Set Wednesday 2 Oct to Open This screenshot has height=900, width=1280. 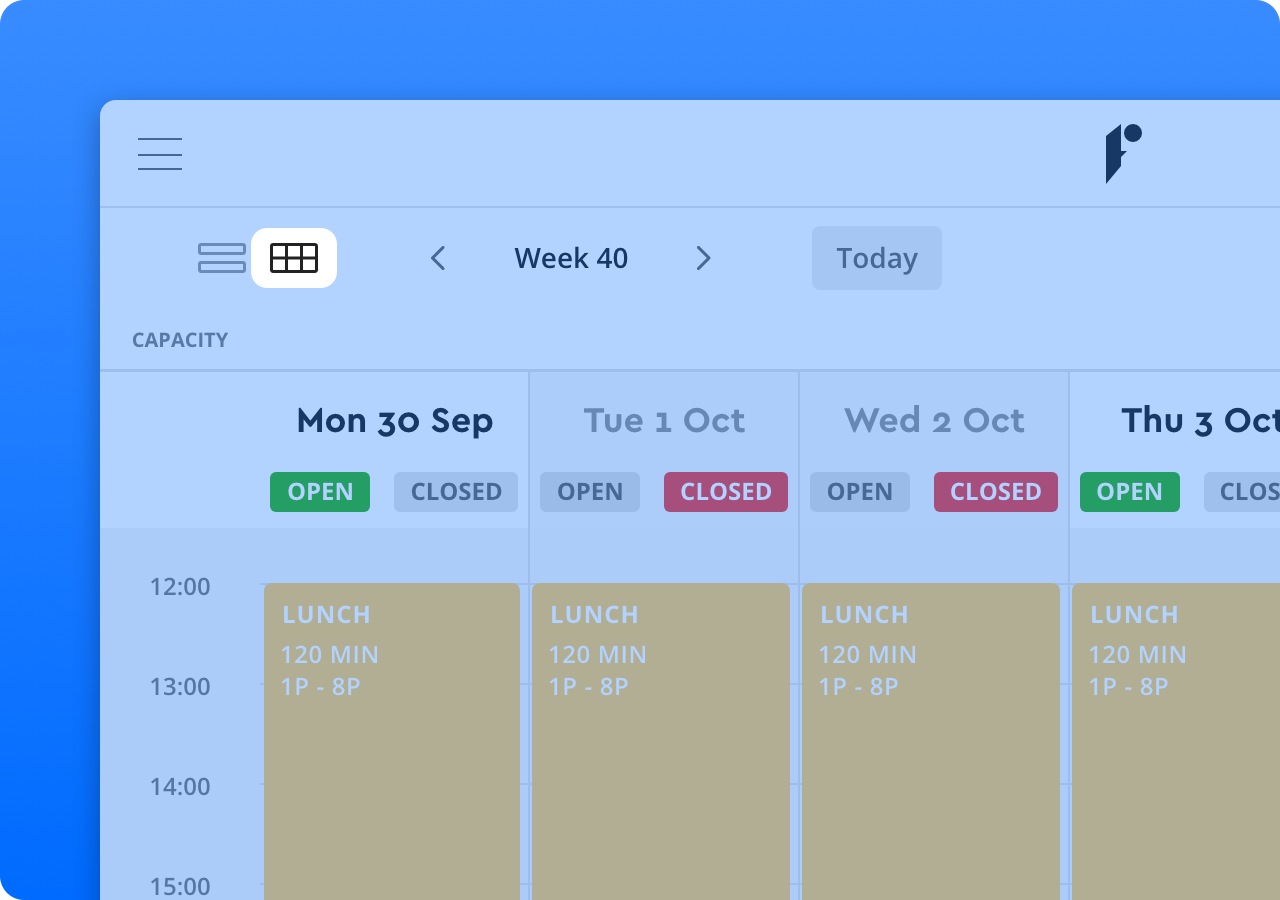pyautogui.click(x=860, y=492)
